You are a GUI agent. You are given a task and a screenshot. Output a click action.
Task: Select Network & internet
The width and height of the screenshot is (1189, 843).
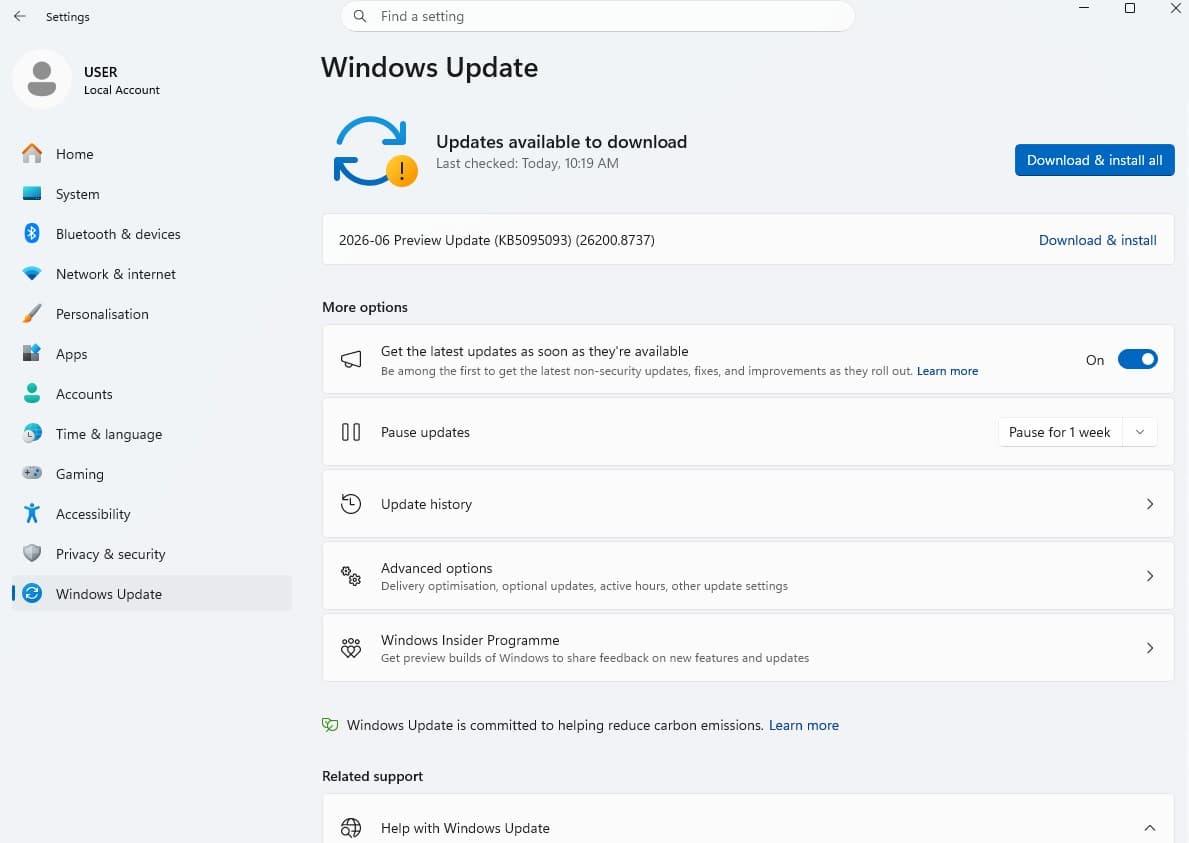(x=152, y=274)
